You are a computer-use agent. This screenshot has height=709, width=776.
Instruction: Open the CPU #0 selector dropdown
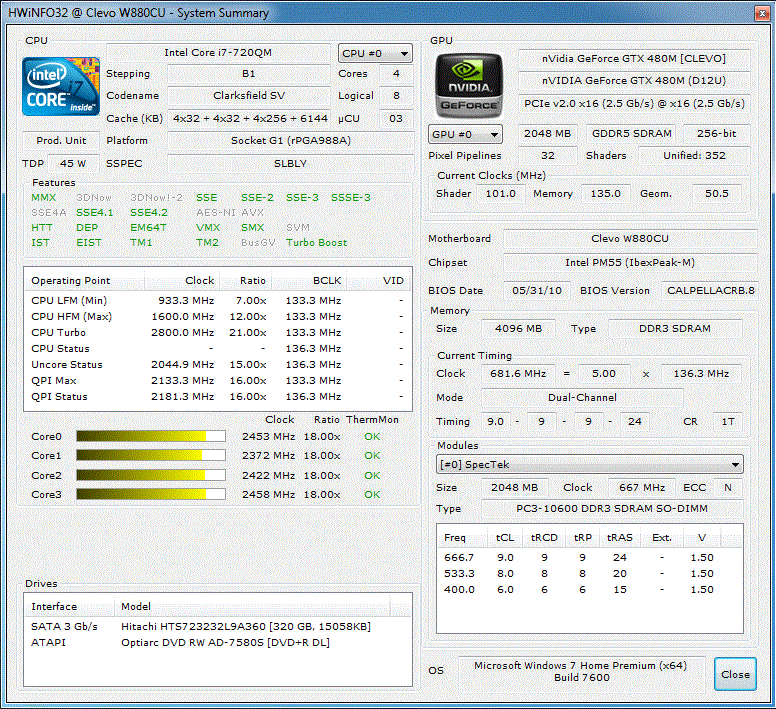tap(375, 53)
